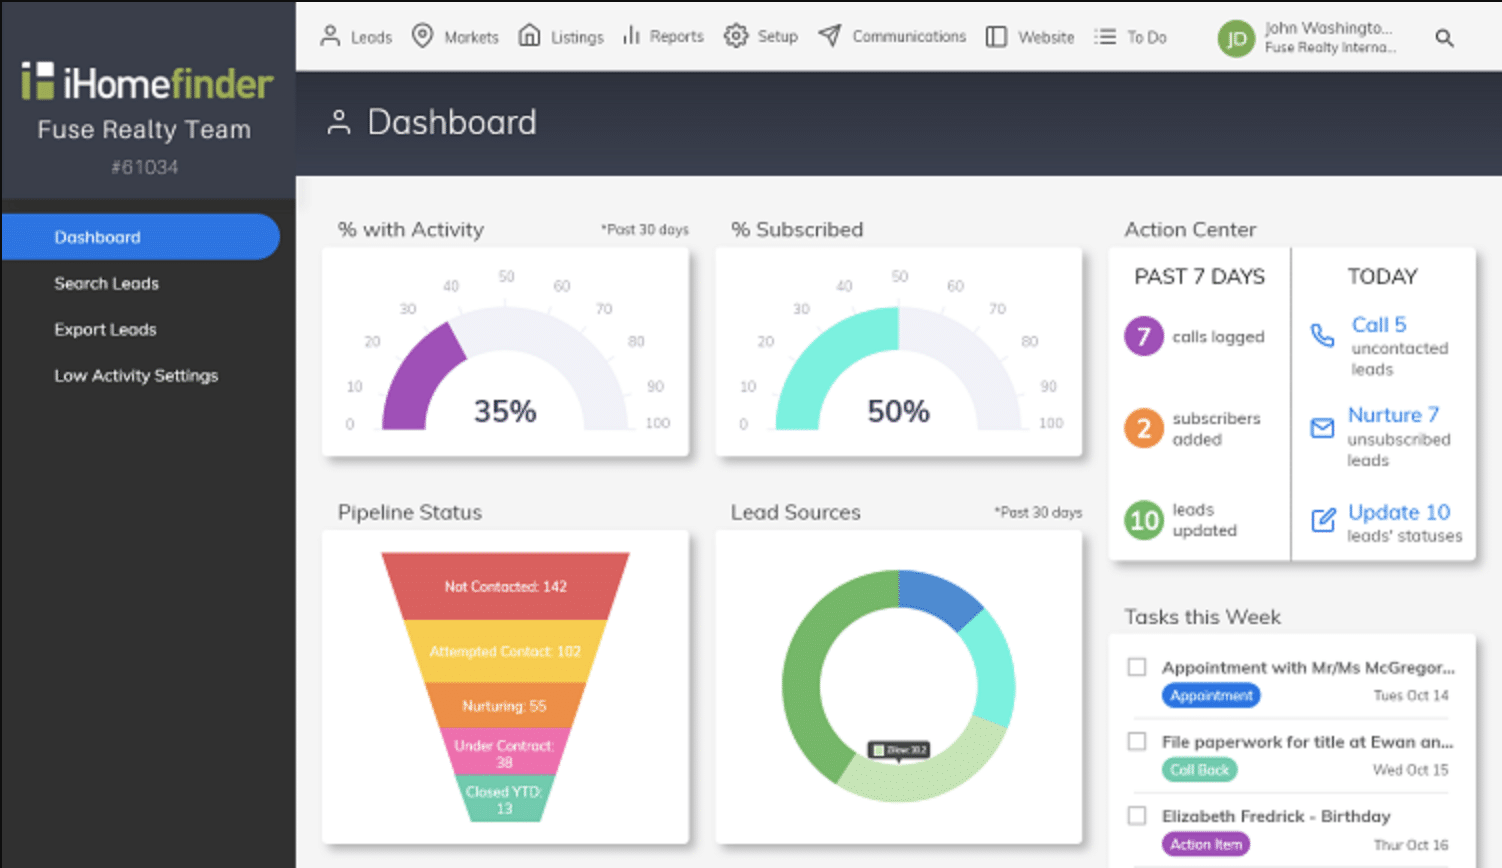Image resolution: width=1502 pixels, height=868 pixels.
Task: Open Low Activity Settings in sidebar
Action: [136, 375]
